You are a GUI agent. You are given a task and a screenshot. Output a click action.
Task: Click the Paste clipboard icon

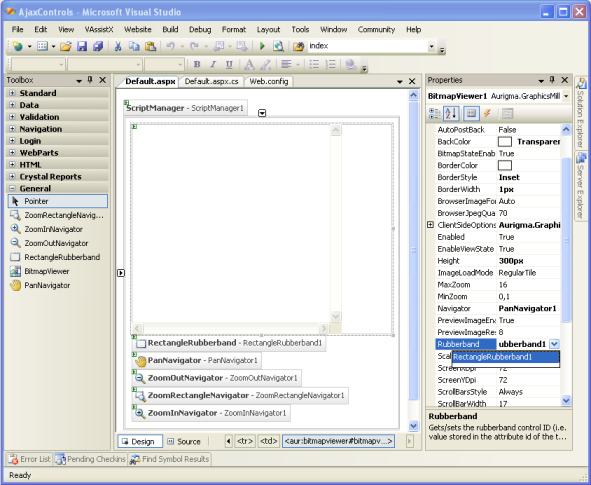[x=150, y=46]
